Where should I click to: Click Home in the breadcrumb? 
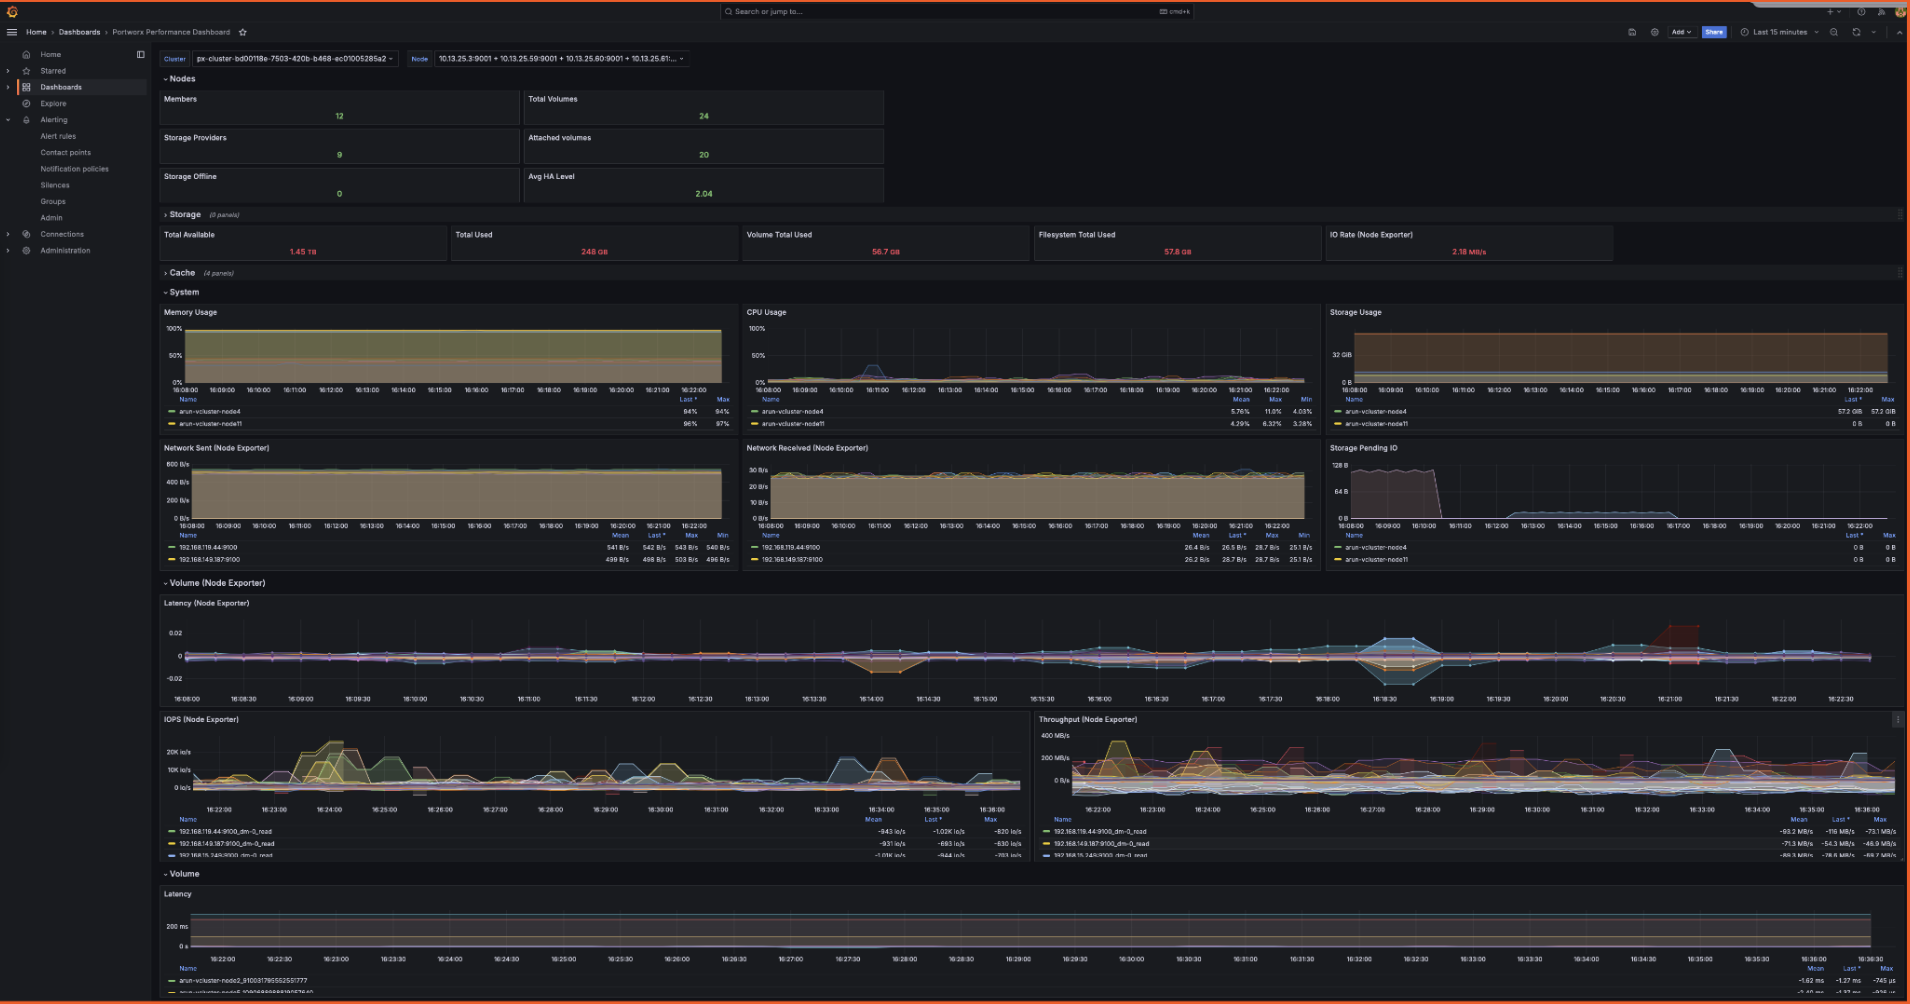click(x=36, y=32)
